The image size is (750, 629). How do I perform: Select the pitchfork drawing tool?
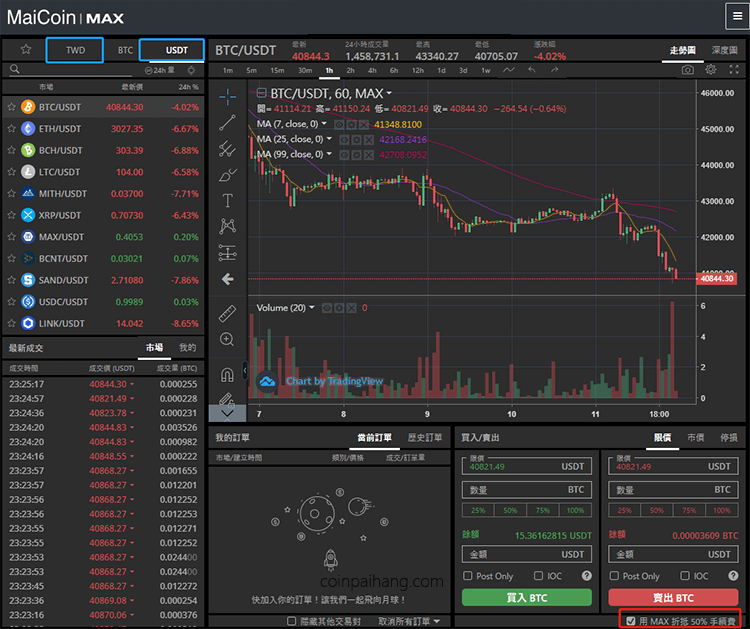[x=228, y=149]
